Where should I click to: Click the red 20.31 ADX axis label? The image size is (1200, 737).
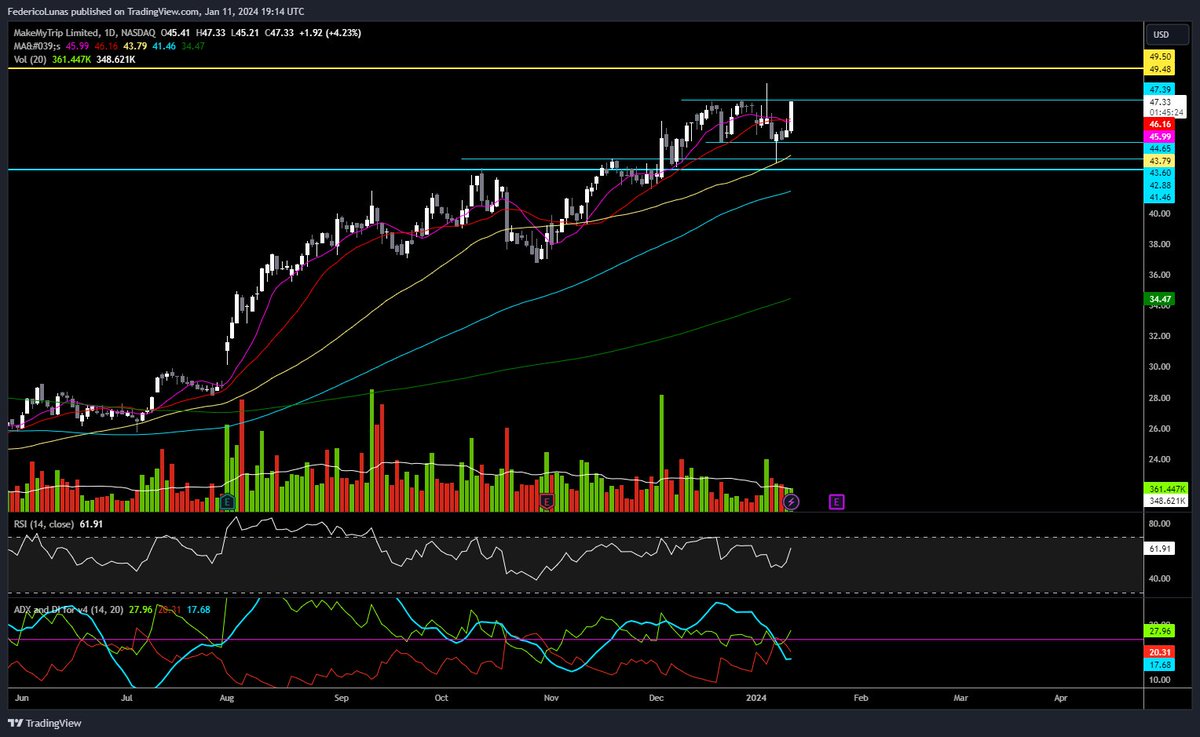[x=1160, y=651]
